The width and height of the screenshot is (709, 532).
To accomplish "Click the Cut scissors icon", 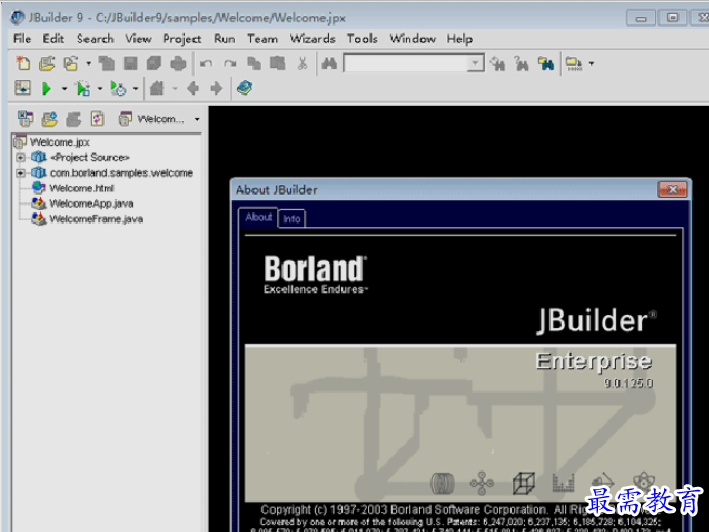I will [x=302, y=63].
